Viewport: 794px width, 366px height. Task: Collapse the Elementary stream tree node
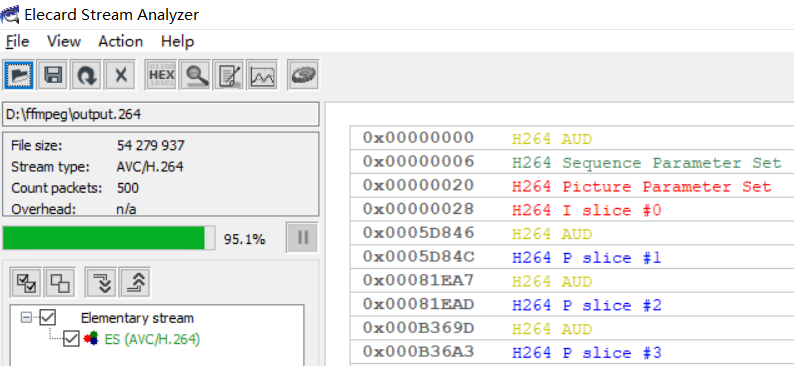[26, 318]
